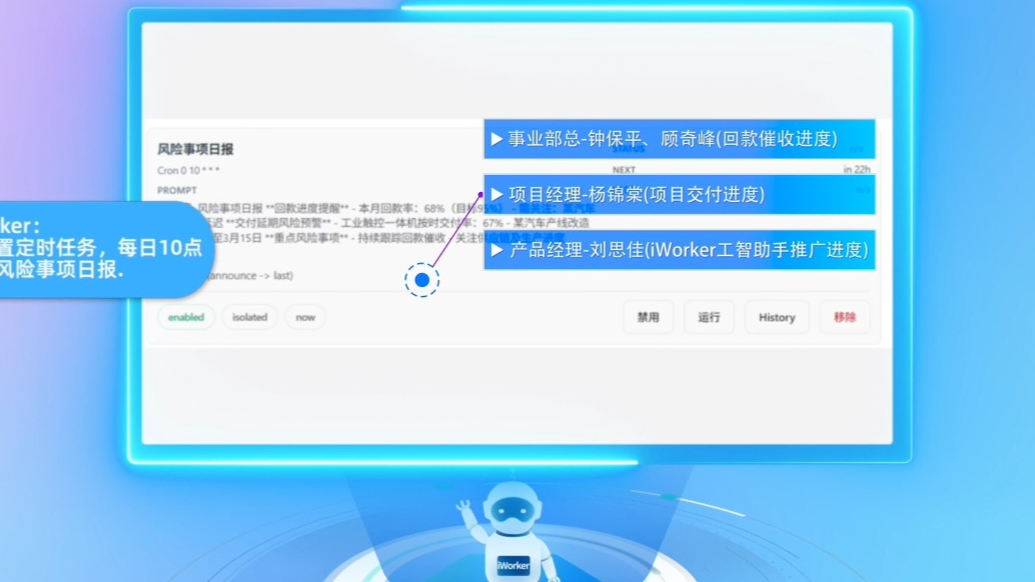
Task: Click the 风险事项日报 task title
Action: tap(195, 149)
